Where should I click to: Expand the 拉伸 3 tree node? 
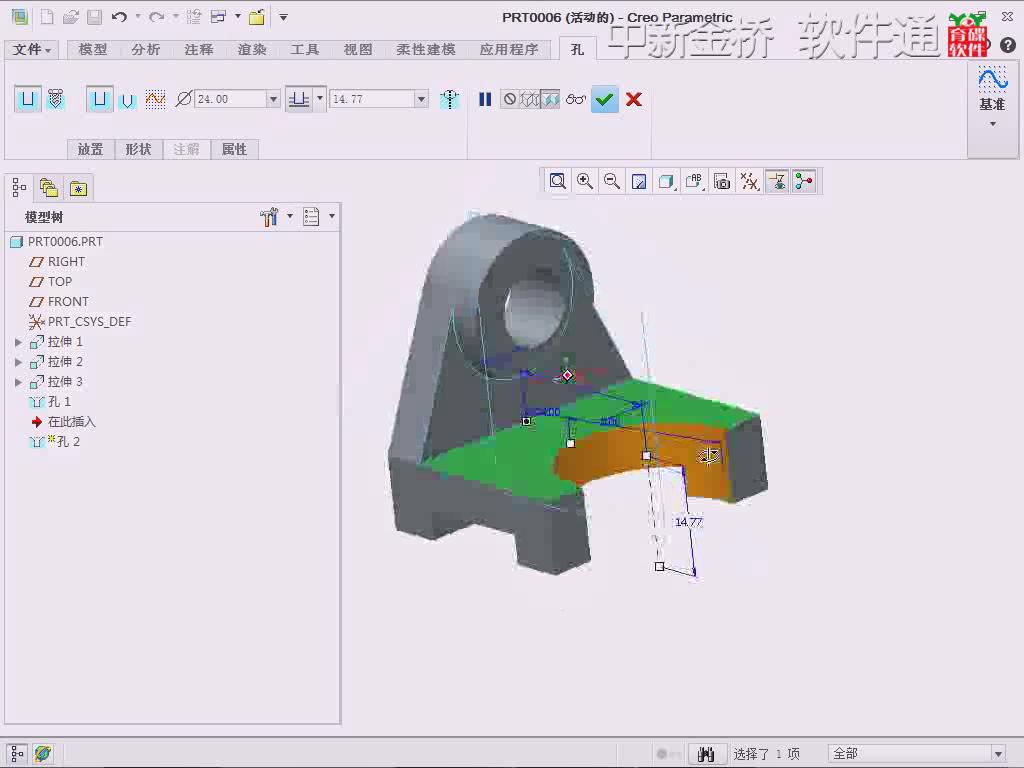[x=19, y=382]
